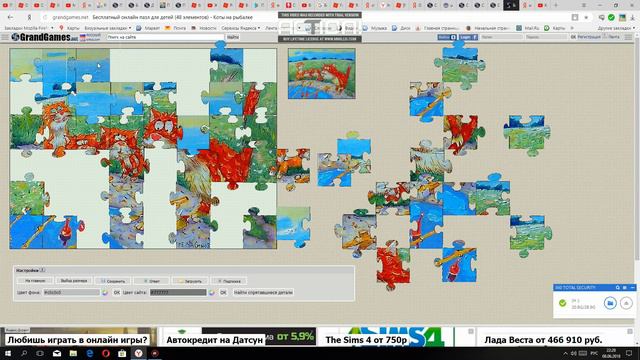Click the taskbar search magnifier icon
Screen dimensions: 640x360
24,353
